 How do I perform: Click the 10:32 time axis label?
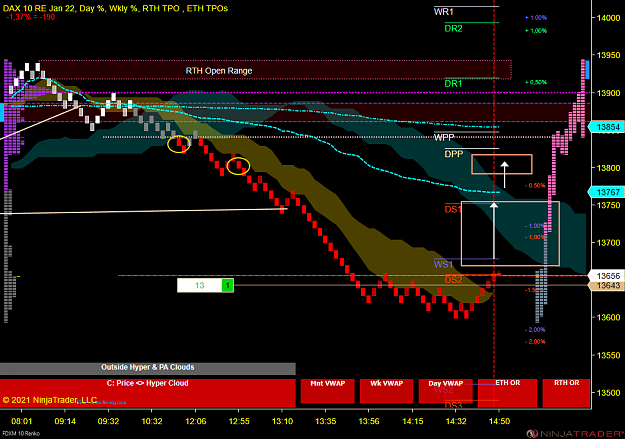(x=152, y=421)
